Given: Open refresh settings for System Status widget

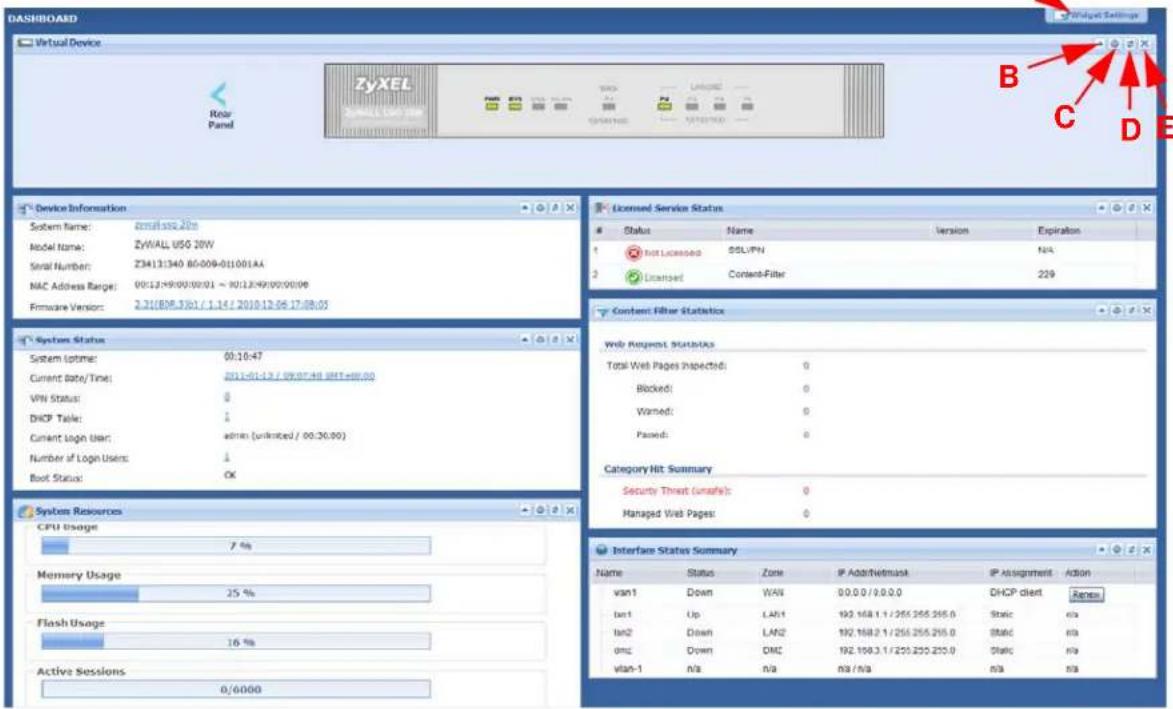Looking at the screenshot, I should 540,340.
